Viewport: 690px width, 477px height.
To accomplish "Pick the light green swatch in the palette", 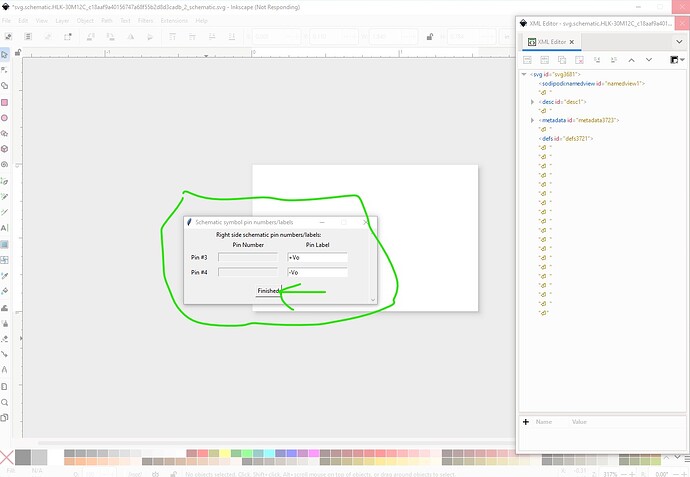I will pos(247,453).
